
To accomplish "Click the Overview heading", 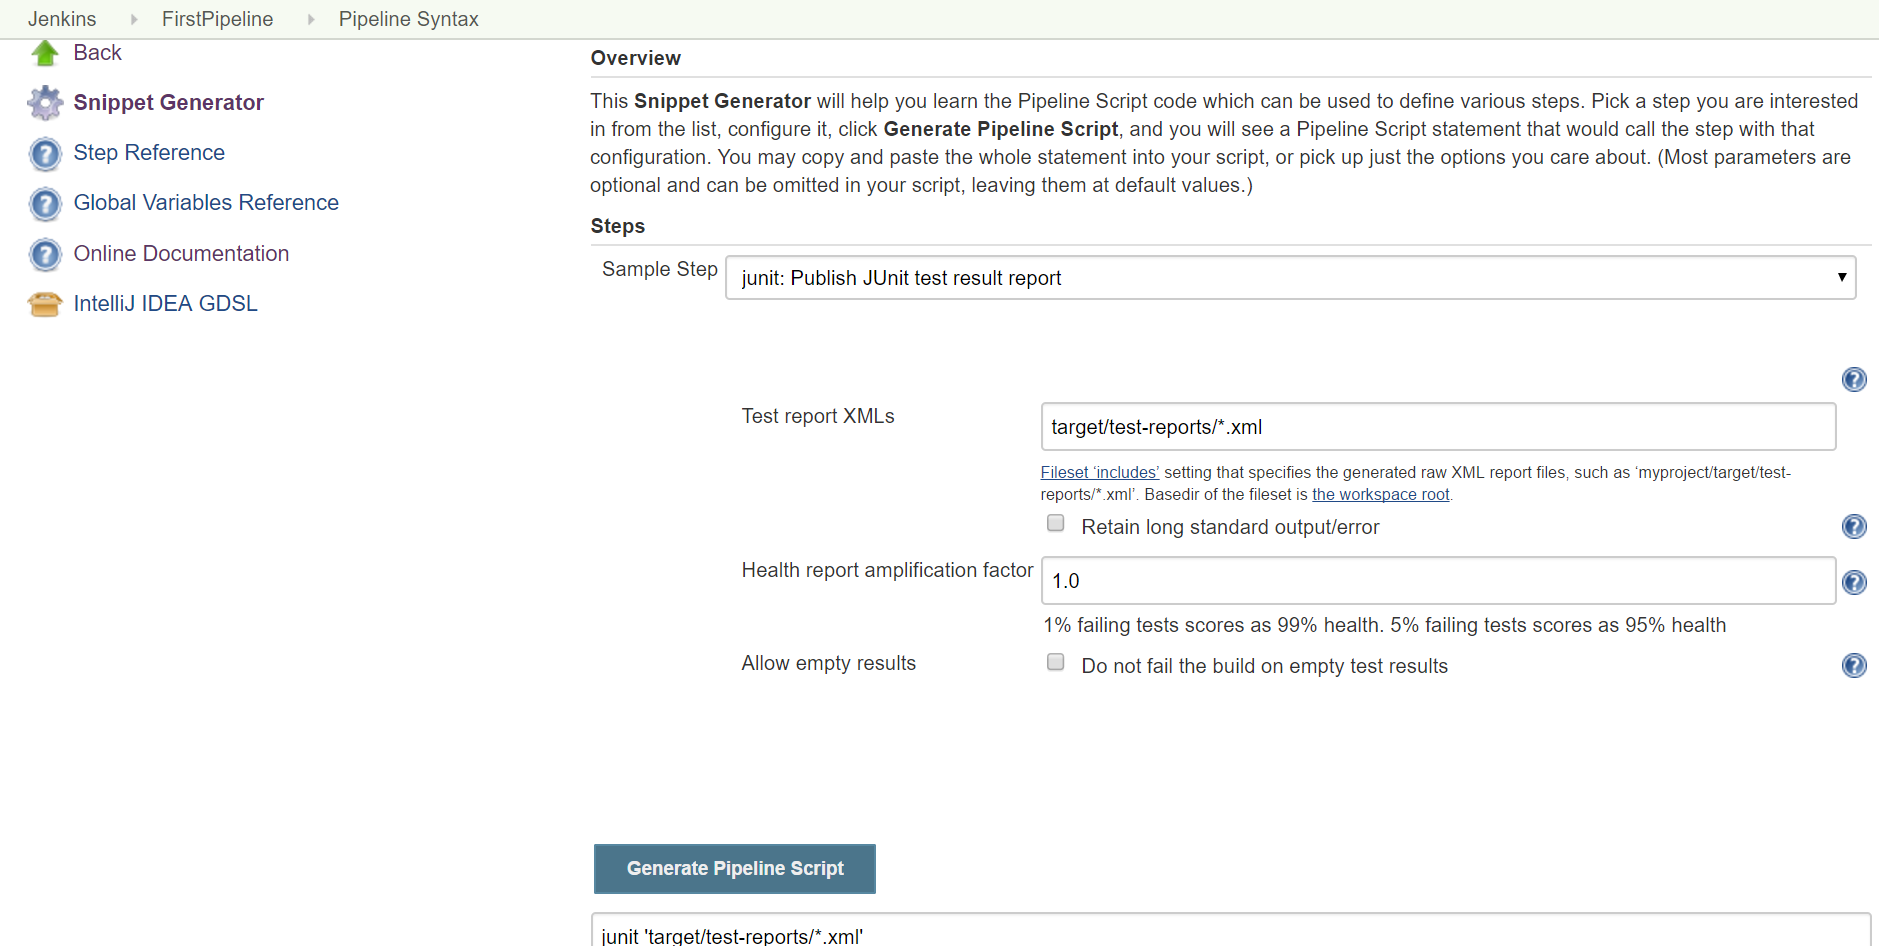I will (636, 58).
